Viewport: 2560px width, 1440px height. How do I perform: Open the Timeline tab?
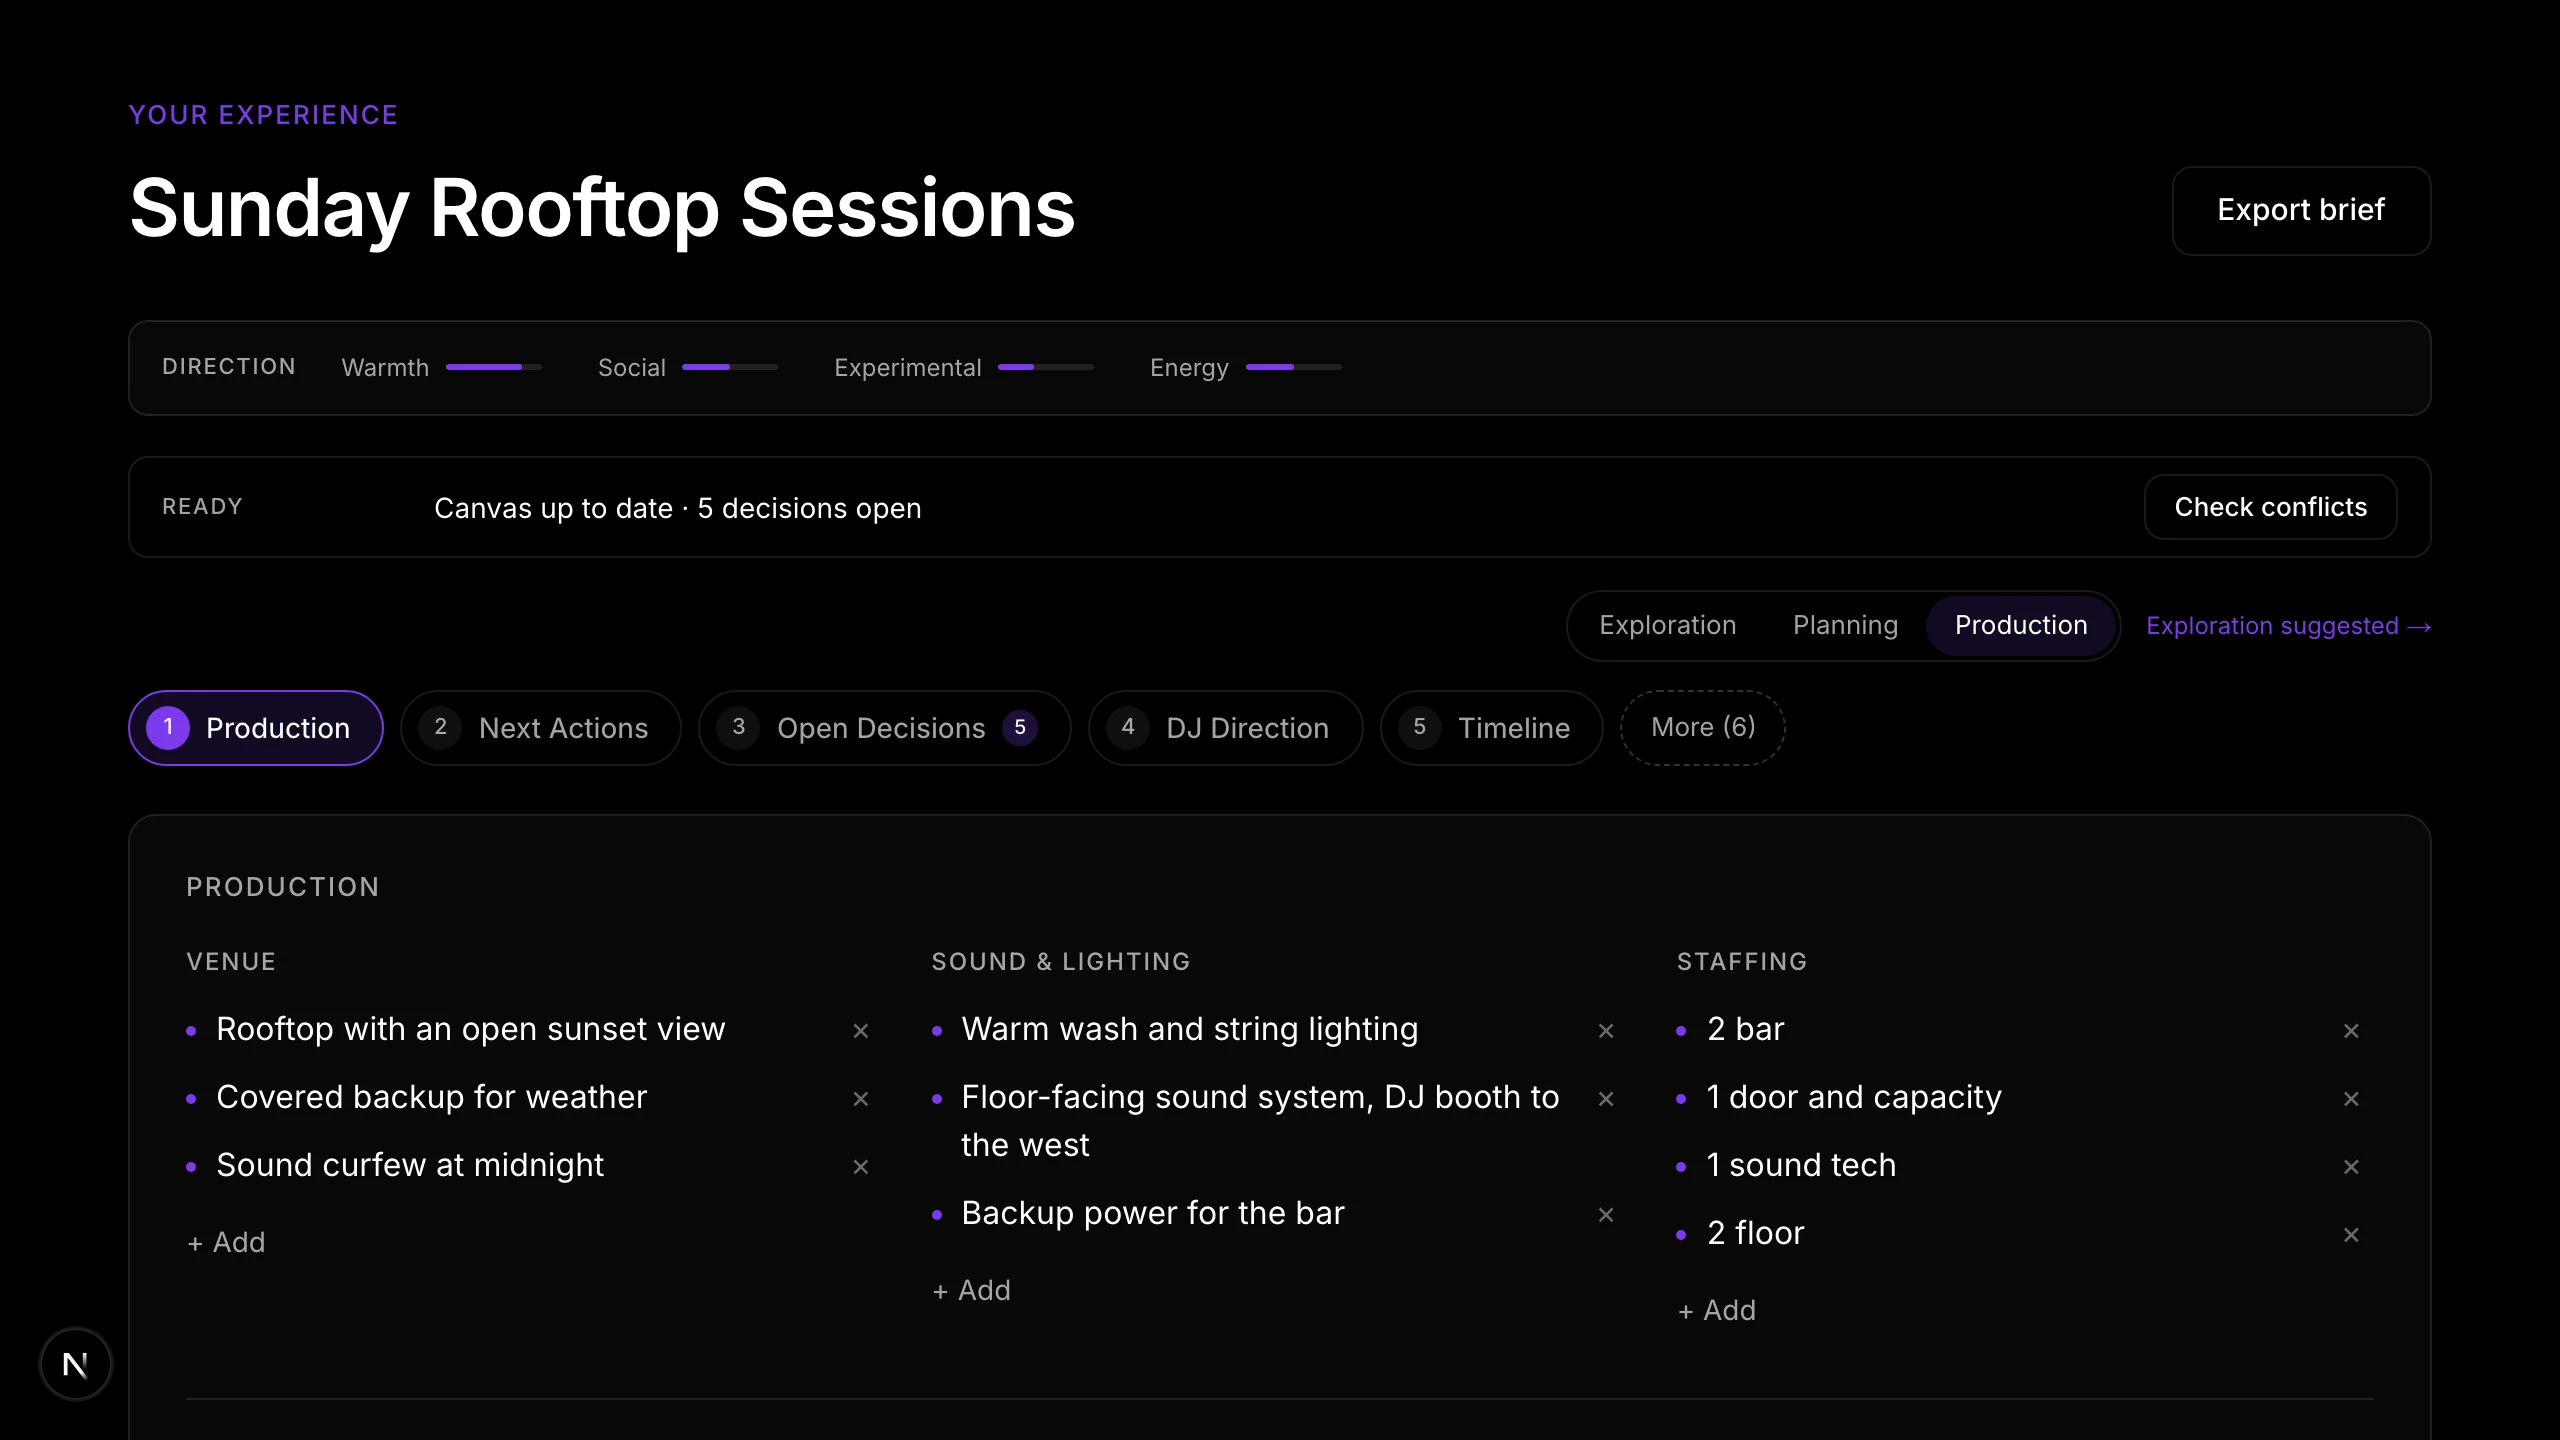pos(1491,727)
